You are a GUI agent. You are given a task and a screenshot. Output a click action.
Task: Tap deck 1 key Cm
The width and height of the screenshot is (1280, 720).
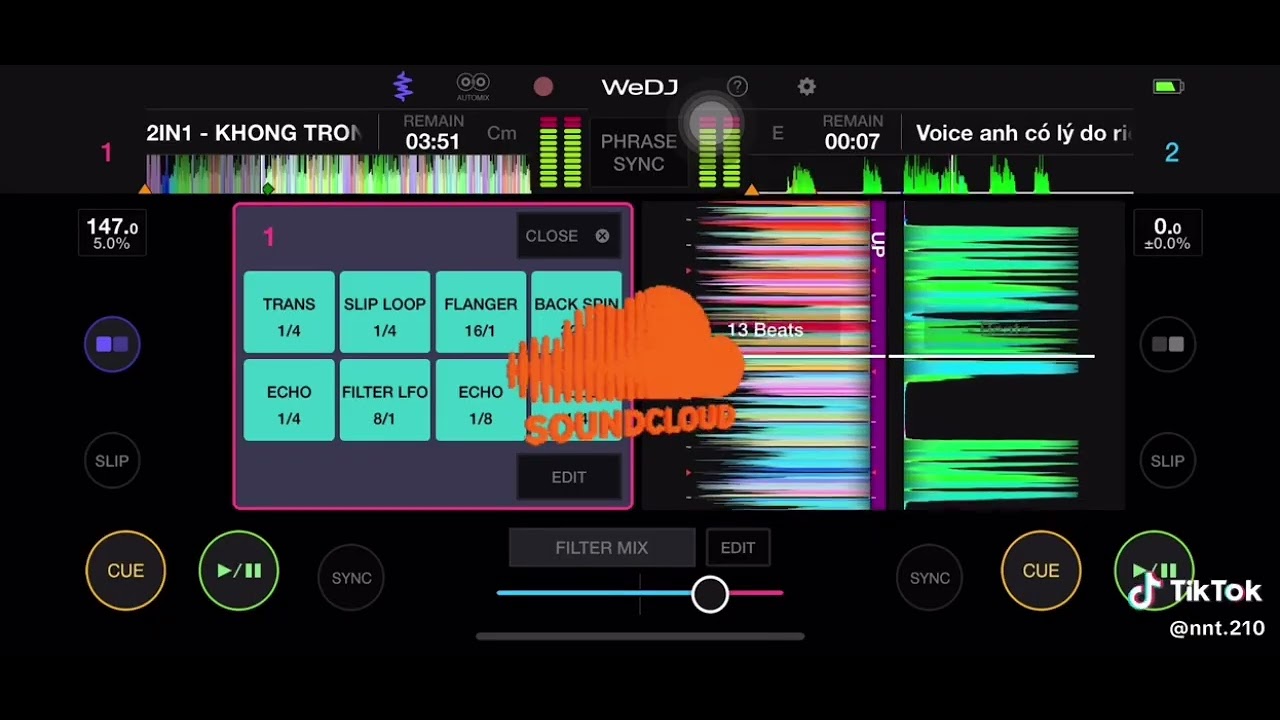[501, 133]
